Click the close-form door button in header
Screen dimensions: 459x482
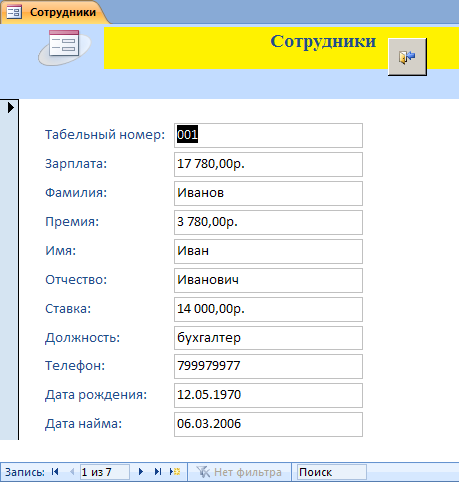click(x=407, y=57)
